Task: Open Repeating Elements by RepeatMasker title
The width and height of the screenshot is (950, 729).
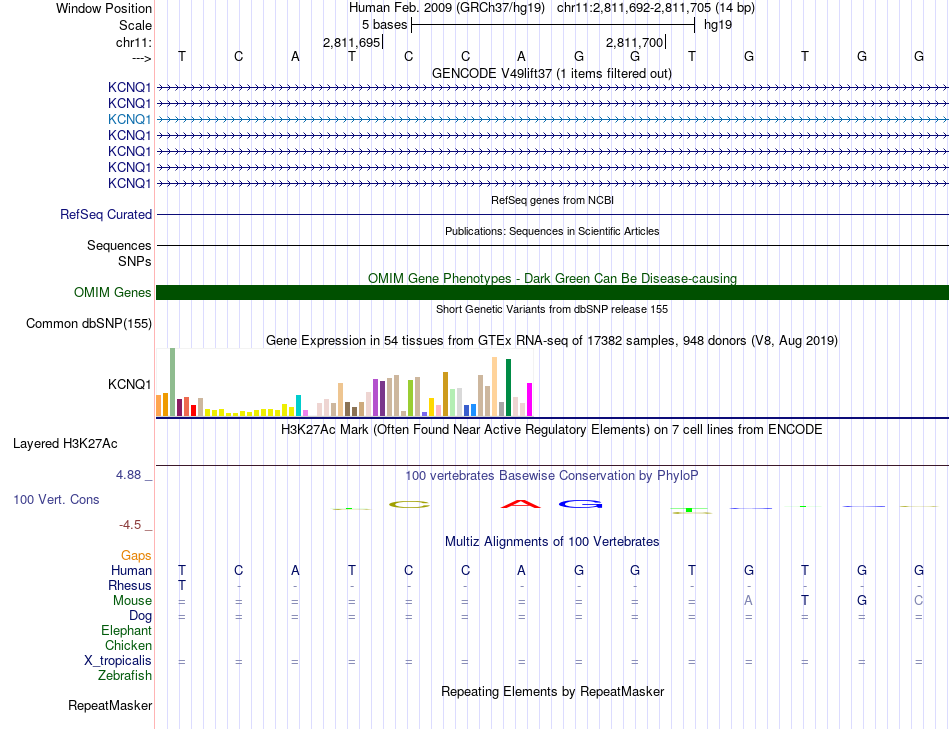Action: (x=553, y=691)
